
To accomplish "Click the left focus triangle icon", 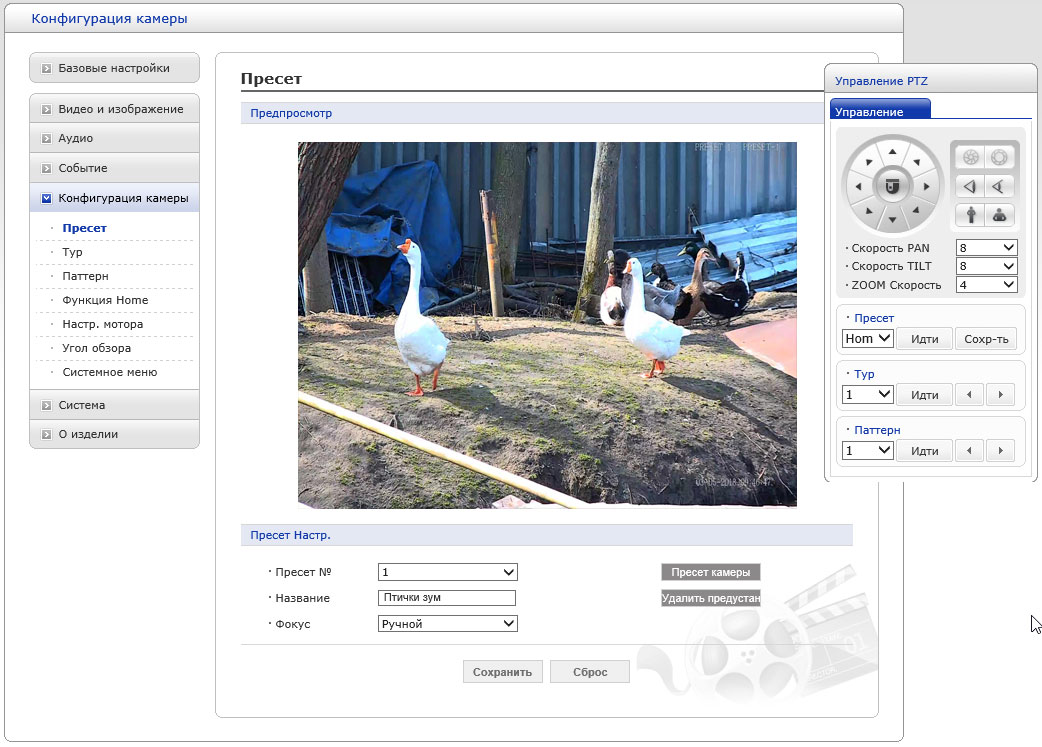I will [x=969, y=186].
